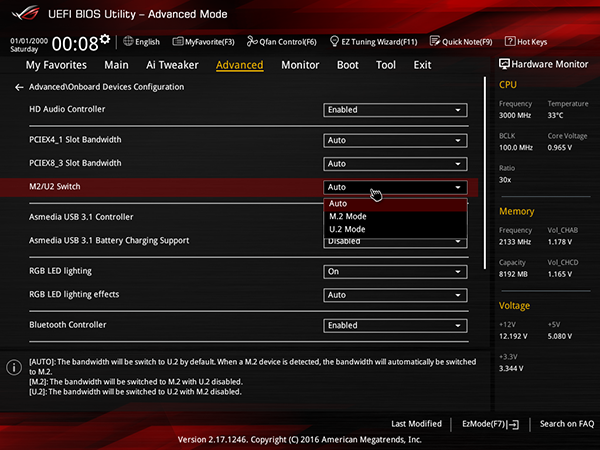This screenshot has height=450, width=600.
Task: Go to the Boot tab
Action: click(347, 65)
